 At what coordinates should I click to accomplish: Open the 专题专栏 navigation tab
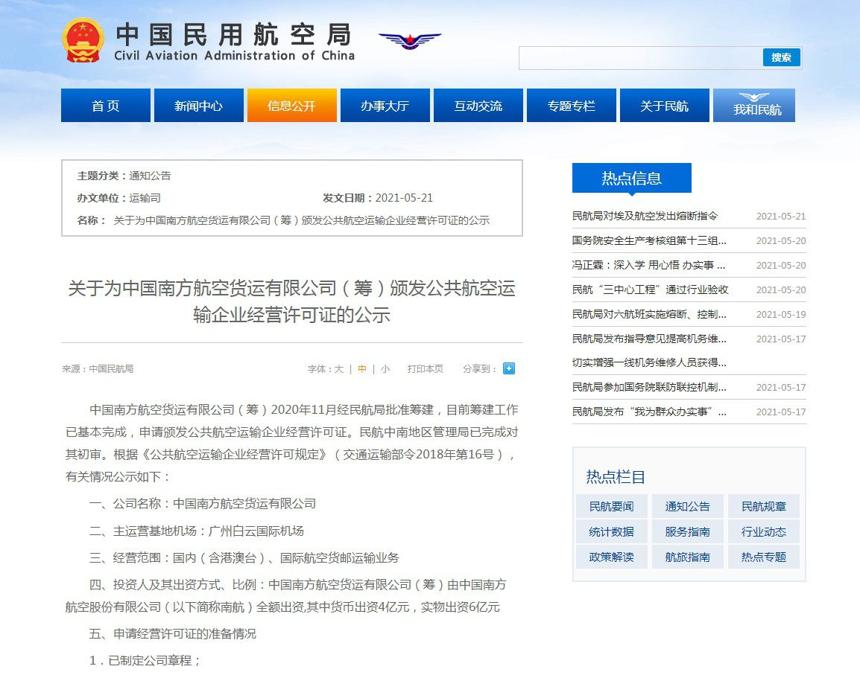(572, 105)
